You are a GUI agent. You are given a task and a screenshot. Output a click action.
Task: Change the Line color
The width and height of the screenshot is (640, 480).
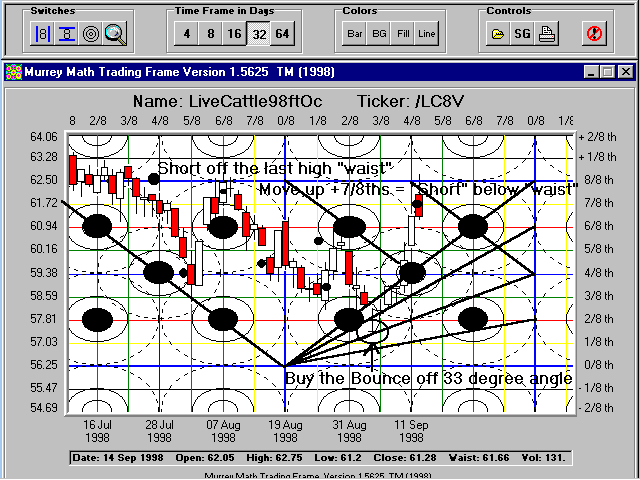coord(427,33)
